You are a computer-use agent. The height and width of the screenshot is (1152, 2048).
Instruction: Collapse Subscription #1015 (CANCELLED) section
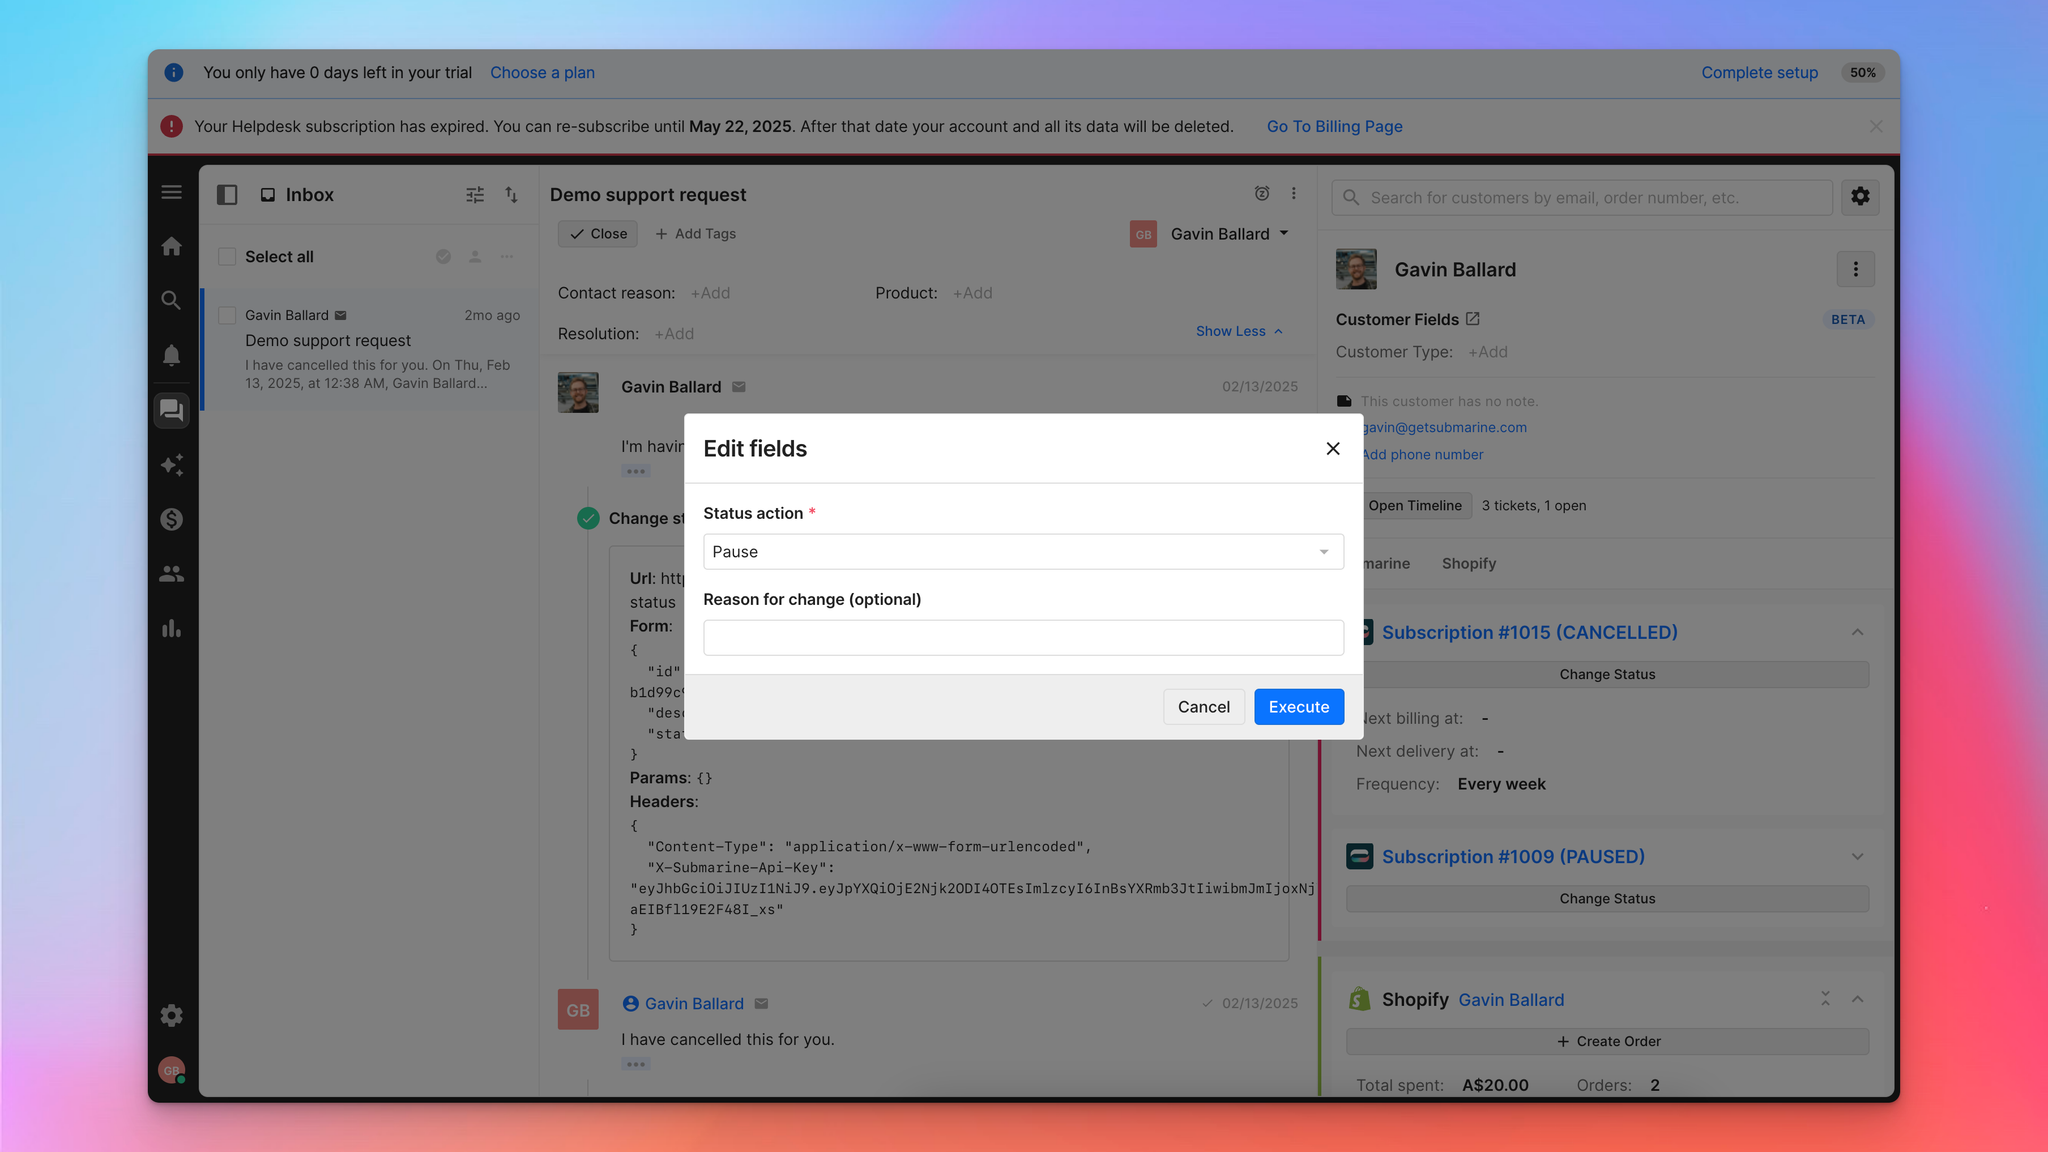1857,632
